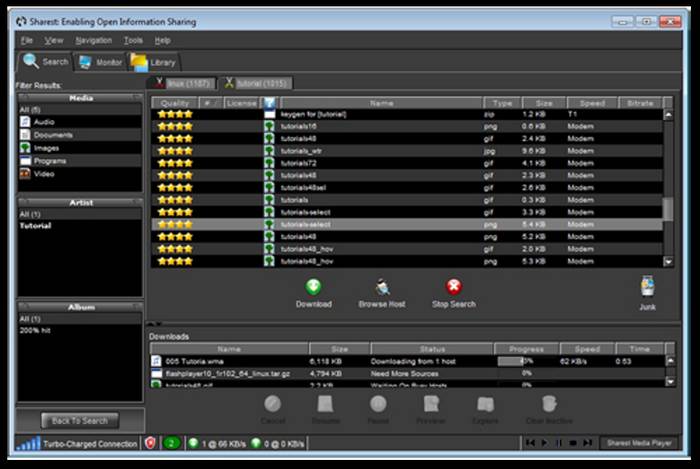The height and width of the screenshot is (469, 700).
Task: Select the 'tutorials72' gif result
Action: pyautogui.click(x=407, y=163)
